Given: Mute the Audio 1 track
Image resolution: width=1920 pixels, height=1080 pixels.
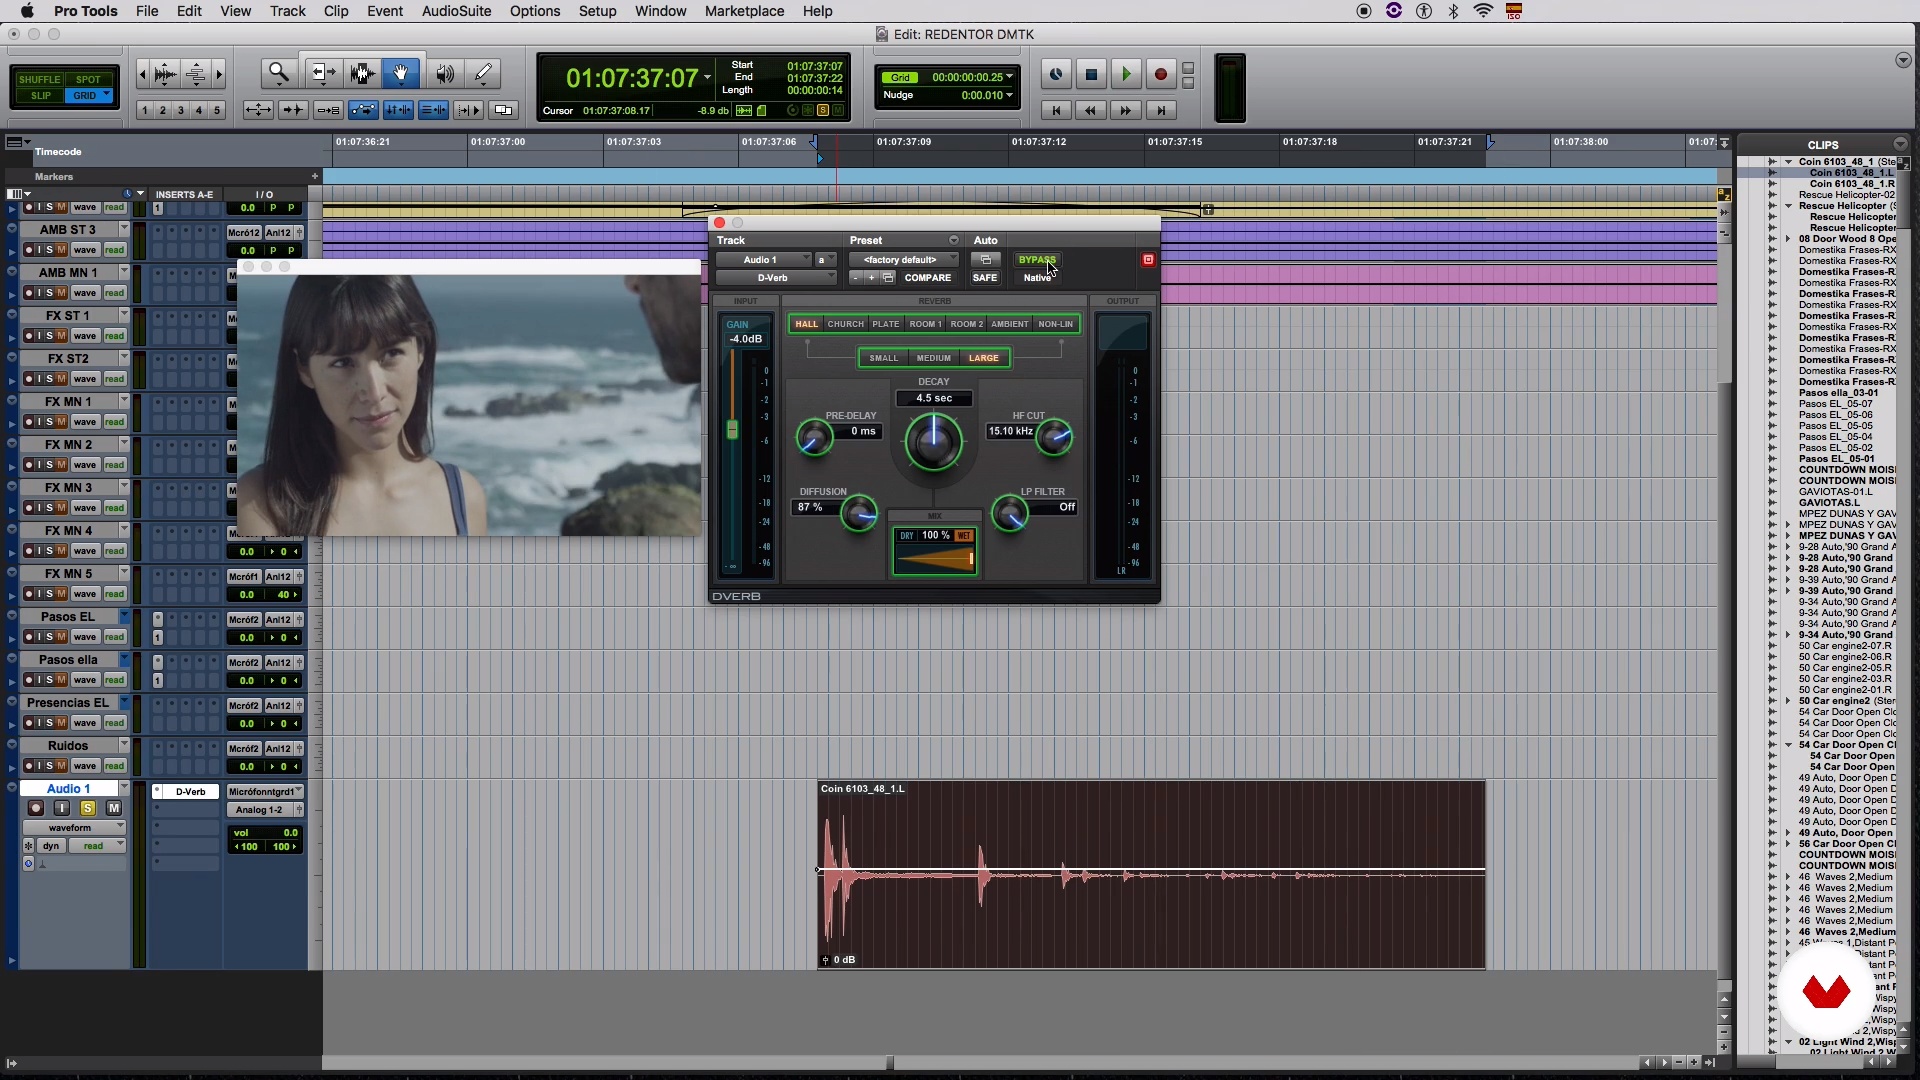Looking at the screenshot, I should point(114,808).
